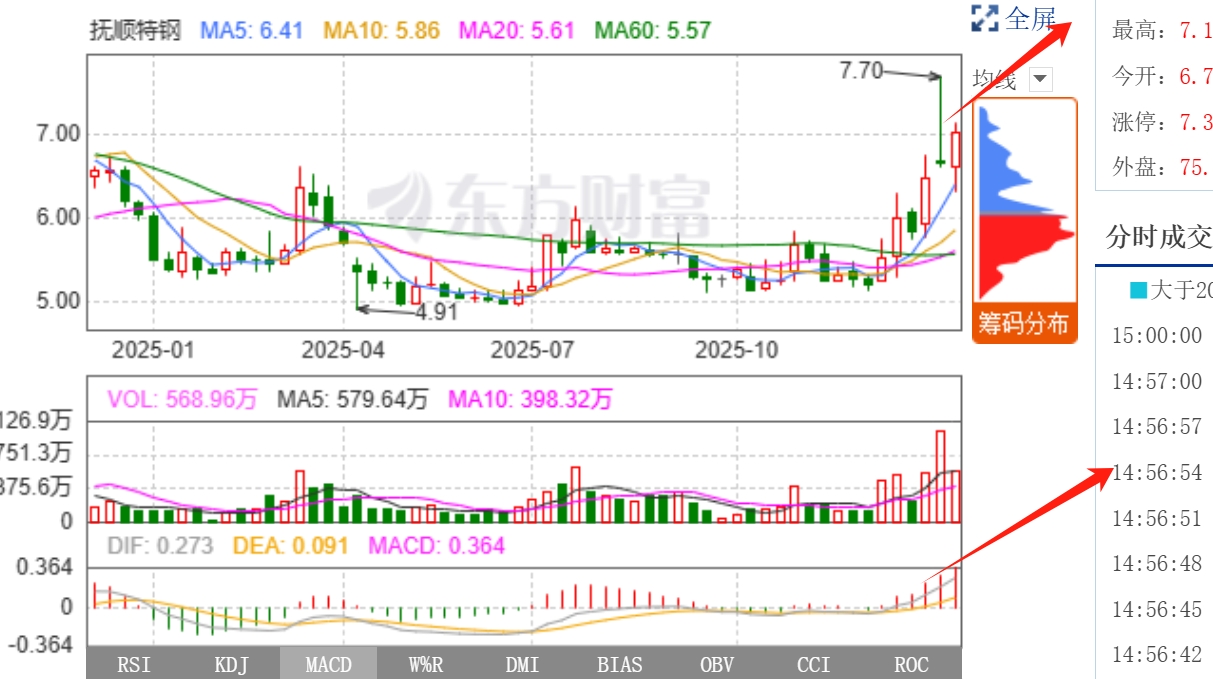Viewport: 1213px width, 679px height.
Task: Click the latest red candlestick on chart
Action: click(x=956, y=150)
